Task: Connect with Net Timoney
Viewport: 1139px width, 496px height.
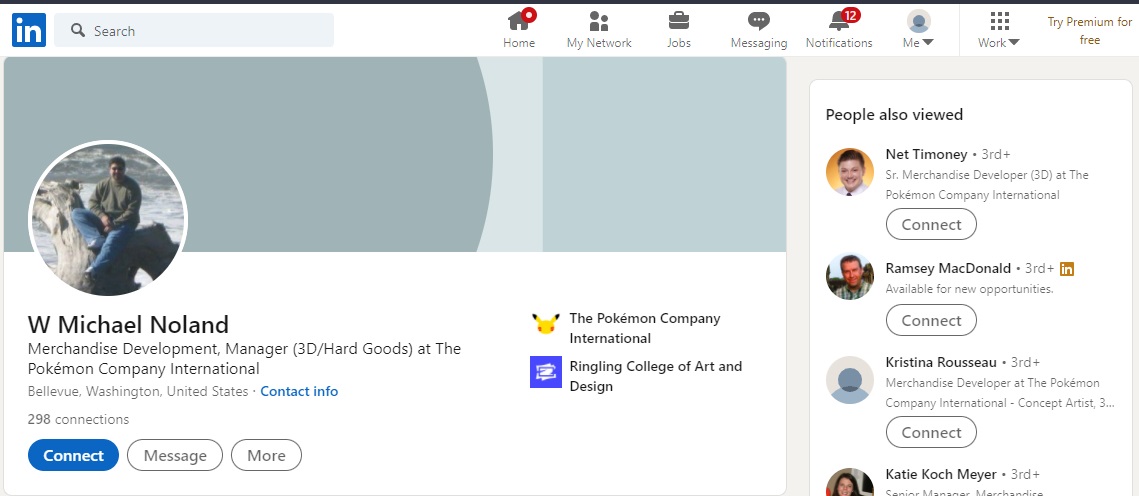Action: (x=931, y=224)
